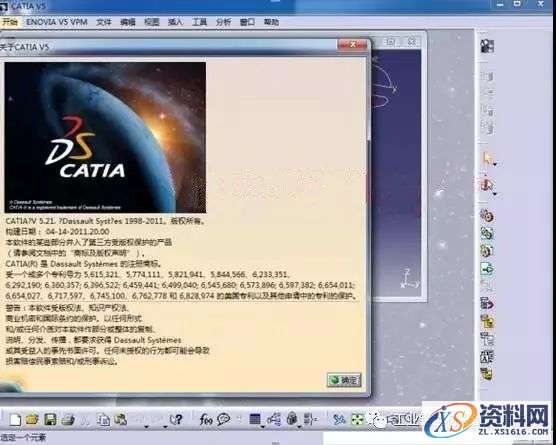This screenshot has height=445, width=556.
Task: Click the red selection tool below the Select arrow
Action: (487, 185)
